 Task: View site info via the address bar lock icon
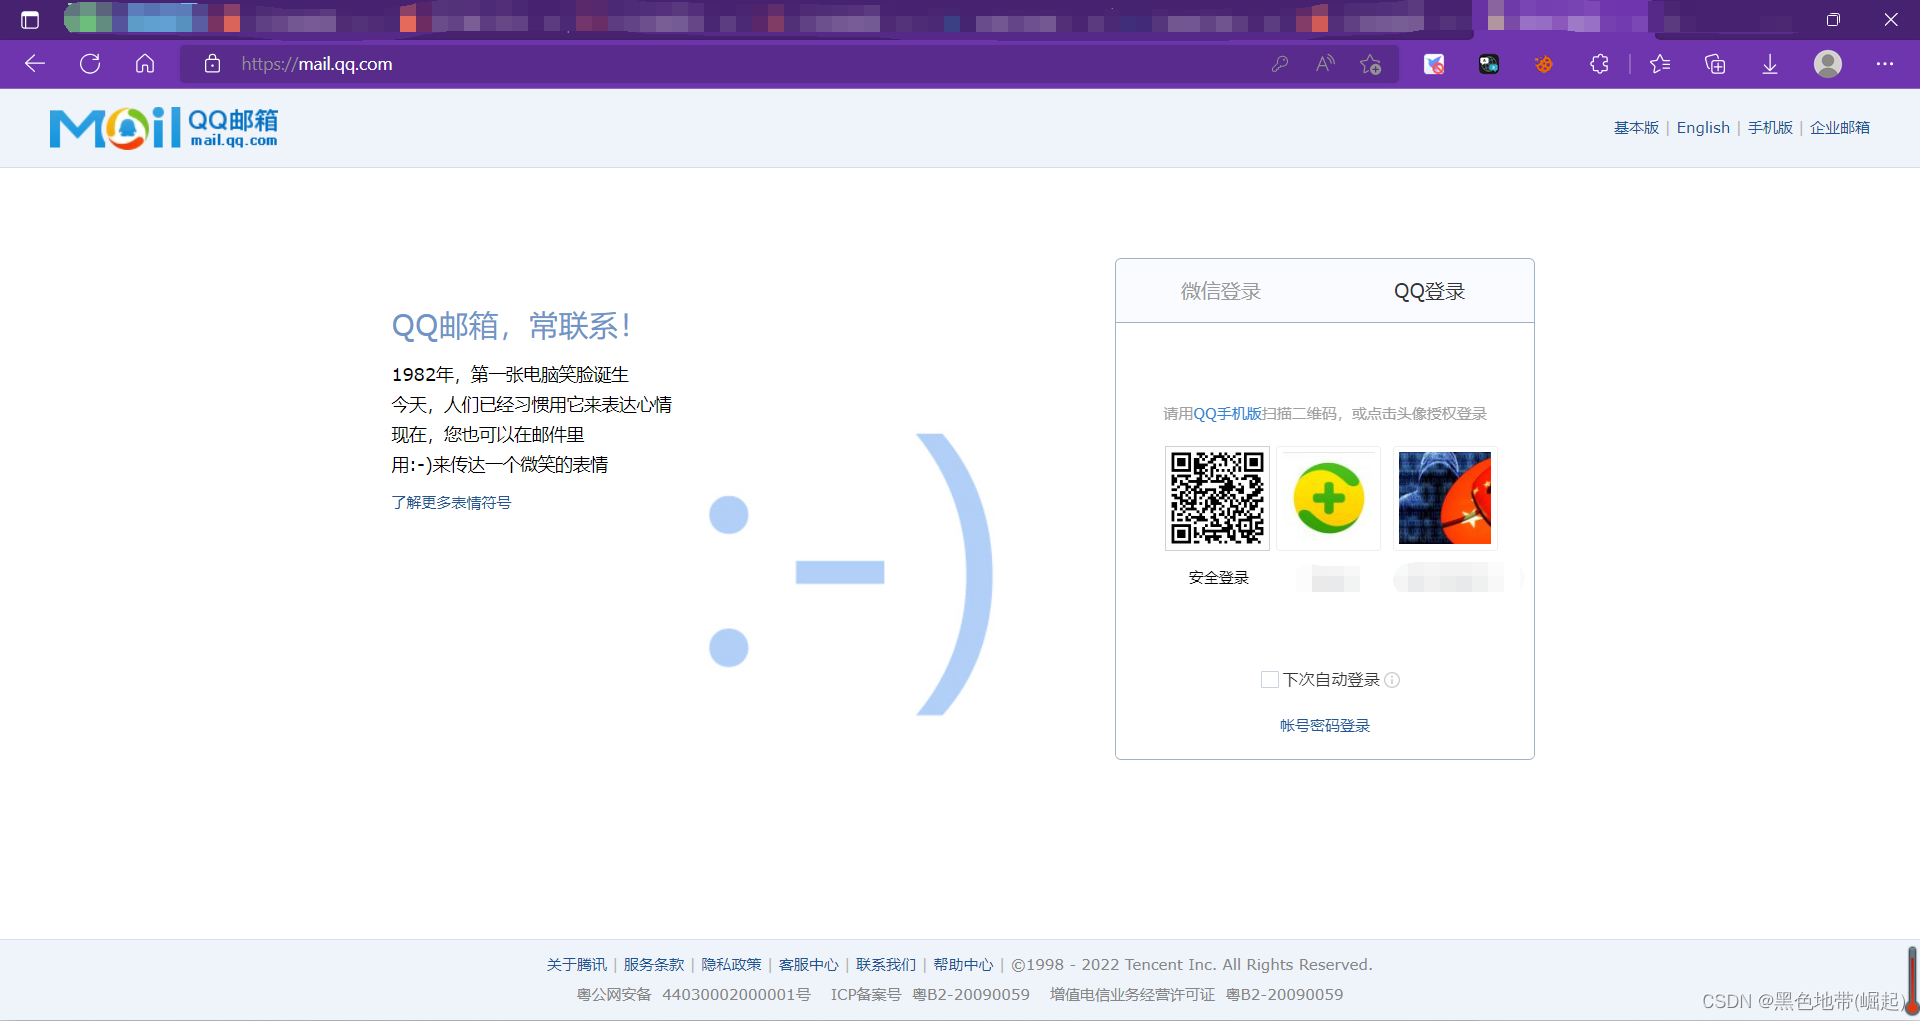click(212, 64)
